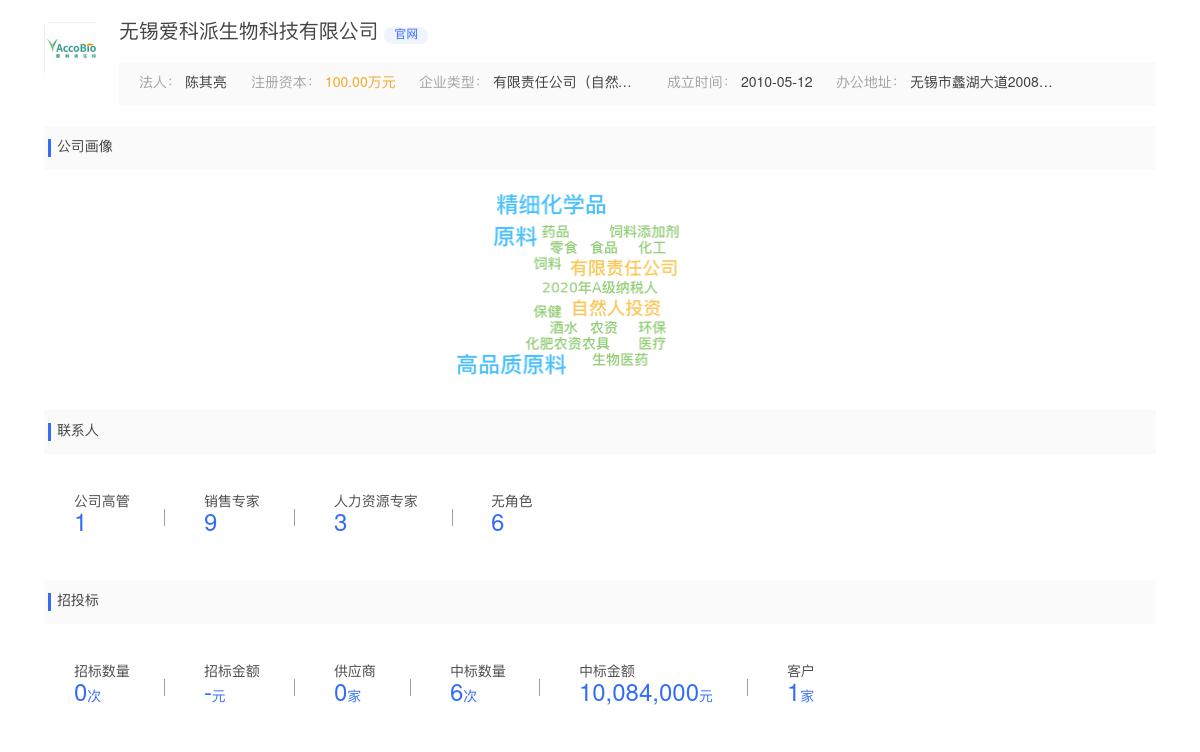Select the 零食 tag
Viewport: 1200px width, 752px height.
[x=563, y=248]
